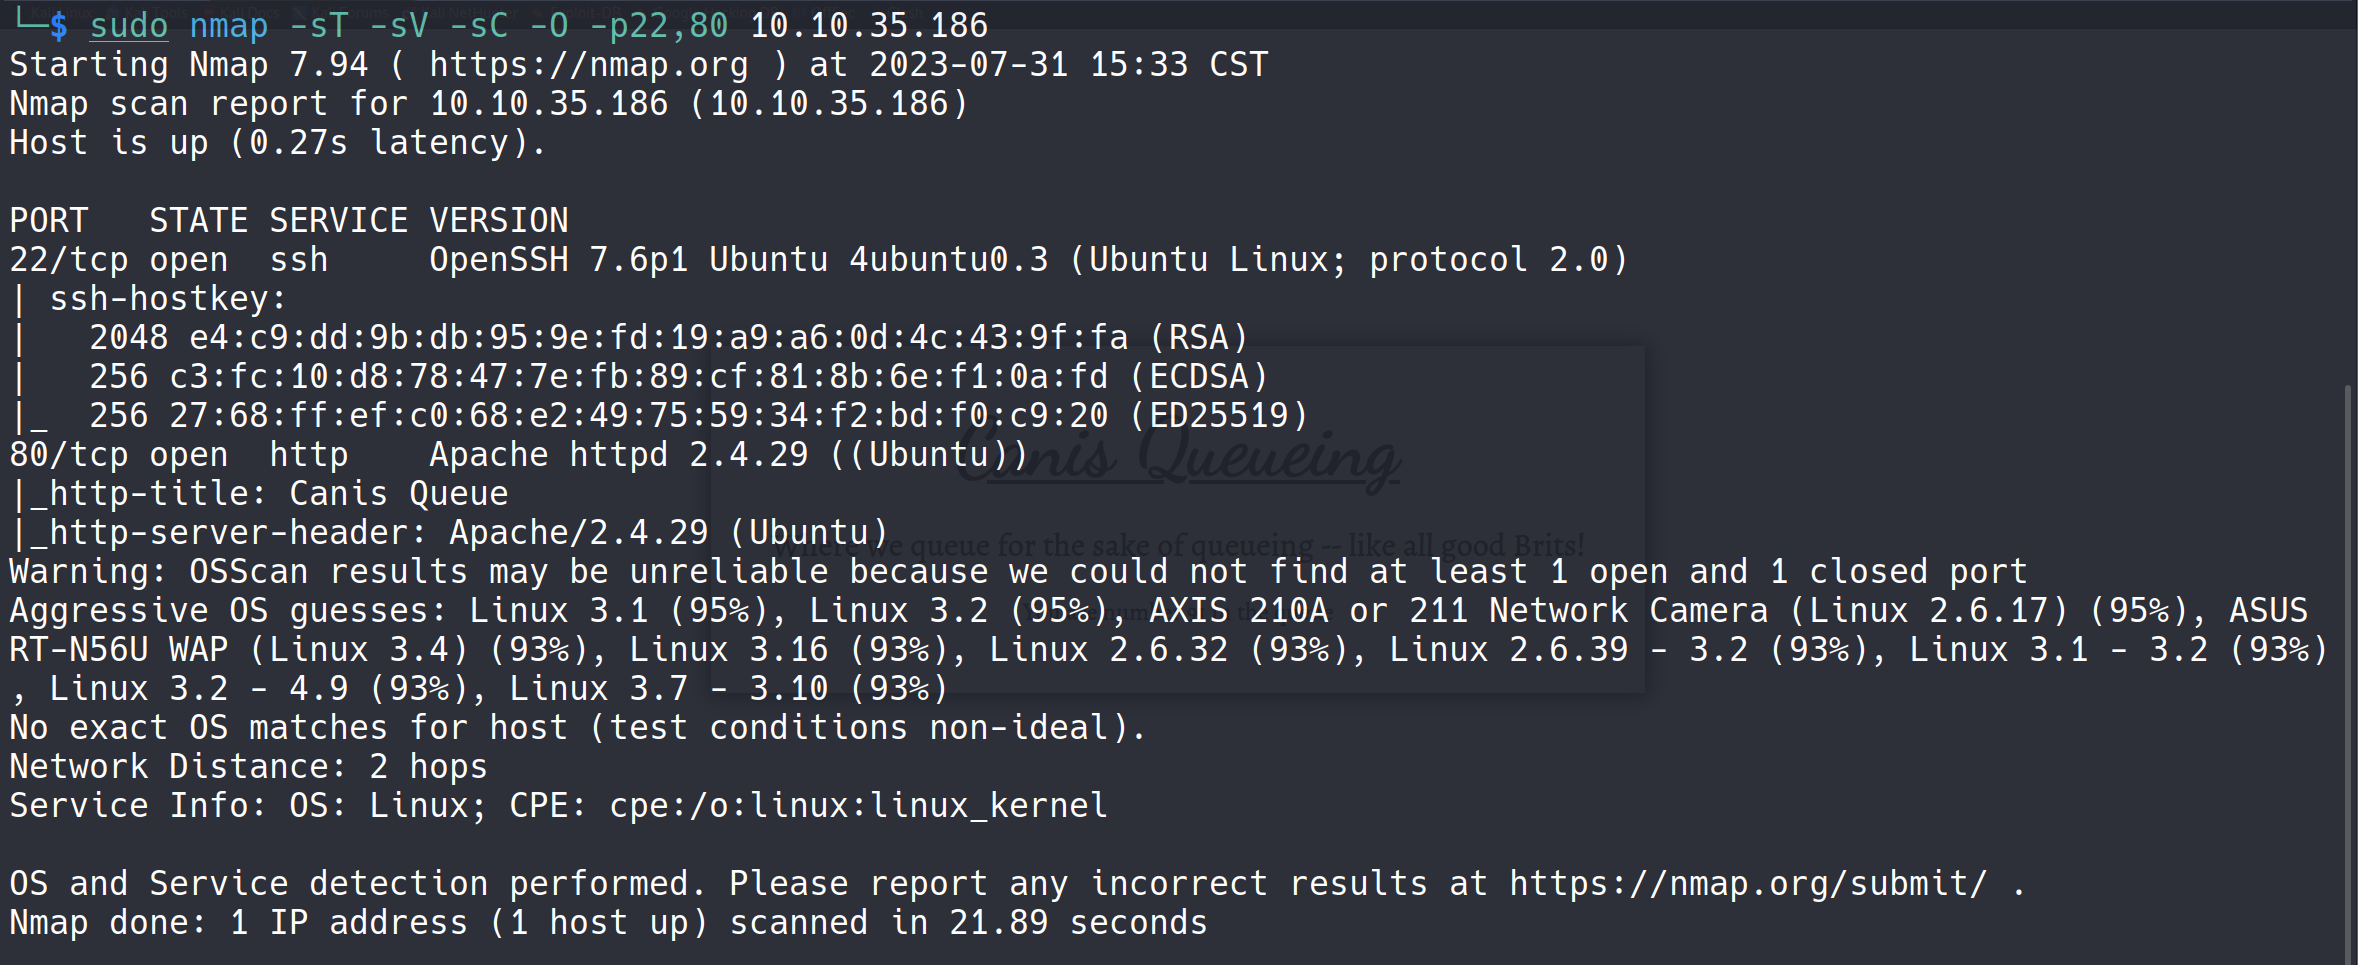The height and width of the screenshot is (965, 2358).
Task: Click the -sV flag in the nmap command
Action: [399, 26]
